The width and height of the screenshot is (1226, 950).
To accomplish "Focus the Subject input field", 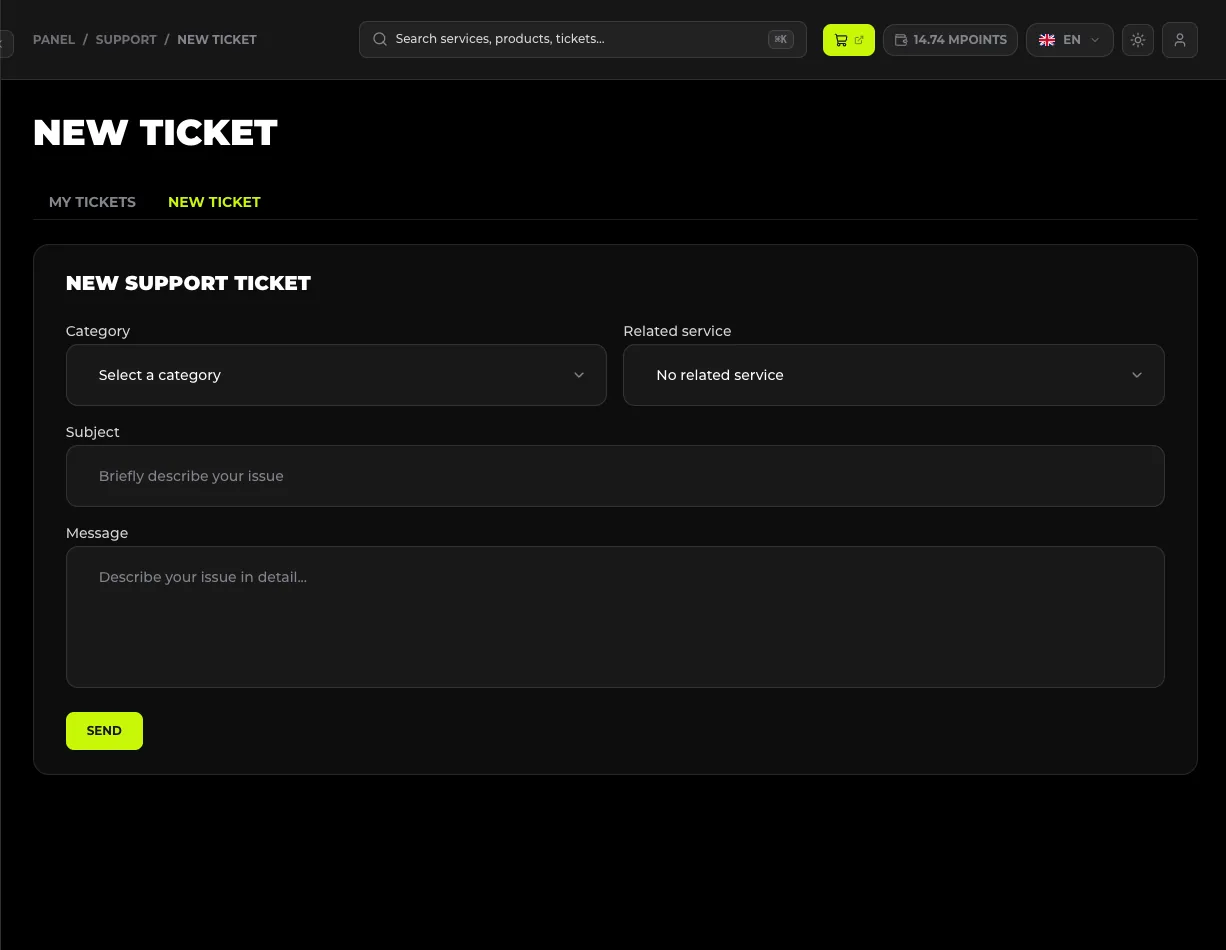I will coord(615,476).
